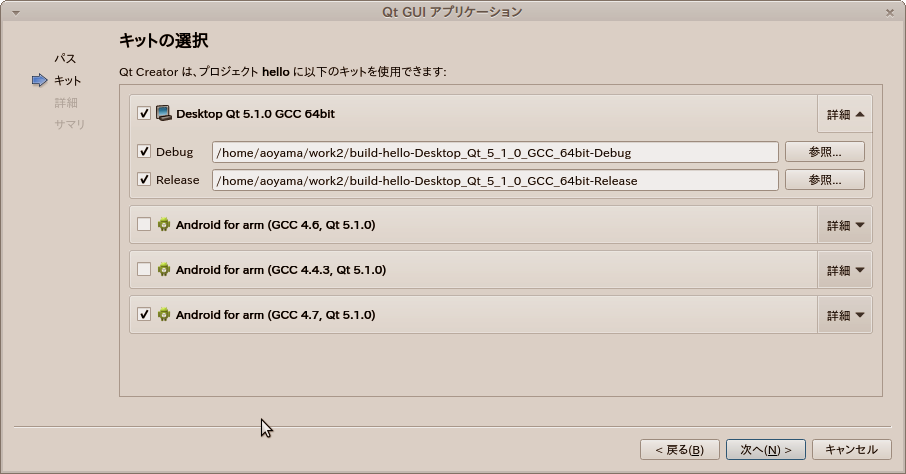Image resolution: width=906 pixels, height=474 pixels.
Task: Proceed with 次へ(N) button
Action: point(766,450)
